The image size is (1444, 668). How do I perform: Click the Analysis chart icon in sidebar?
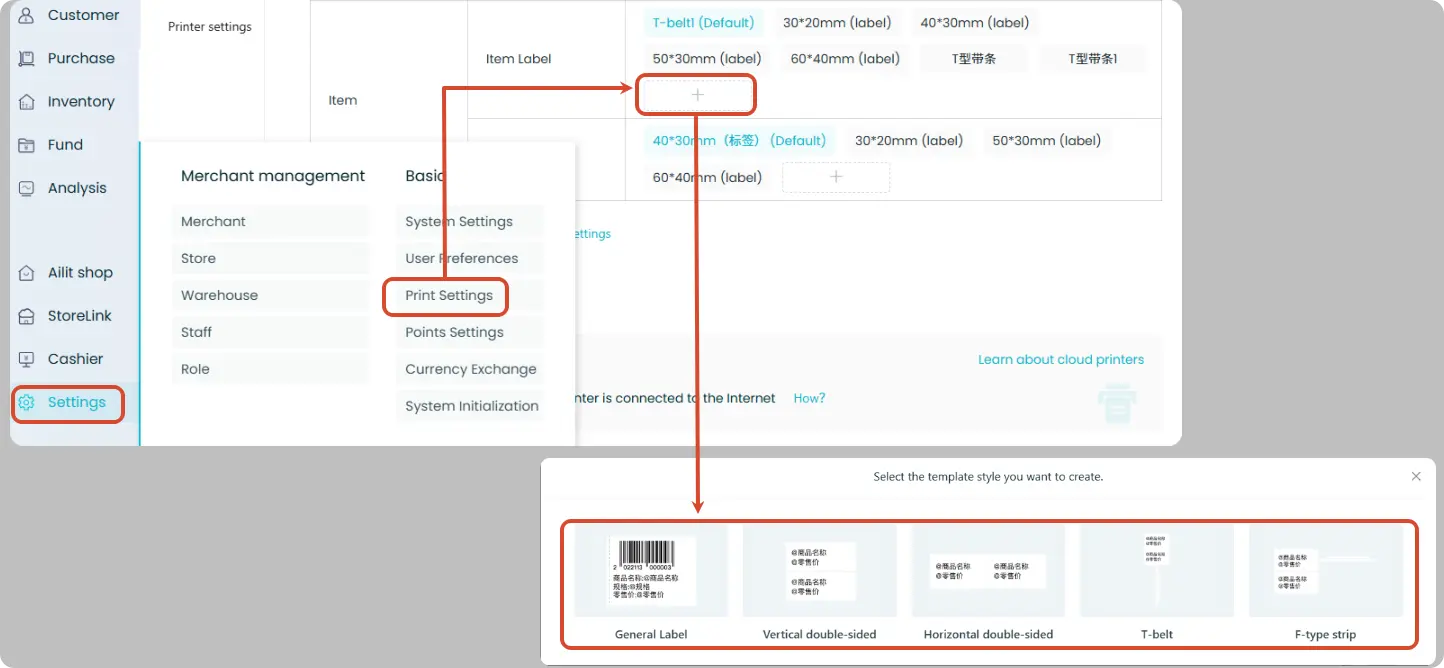pyautogui.click(x=27, y=187)
